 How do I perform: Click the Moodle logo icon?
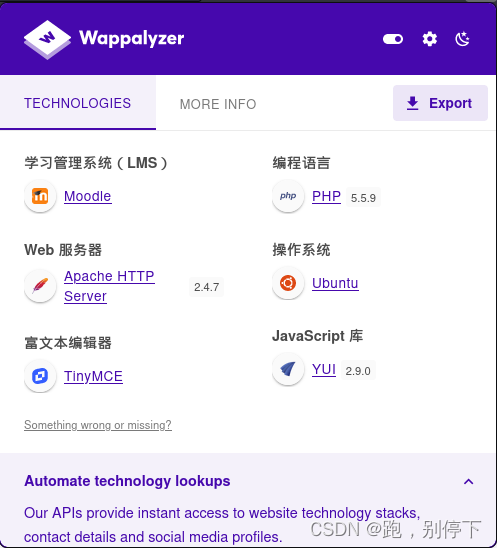[40, 196]
